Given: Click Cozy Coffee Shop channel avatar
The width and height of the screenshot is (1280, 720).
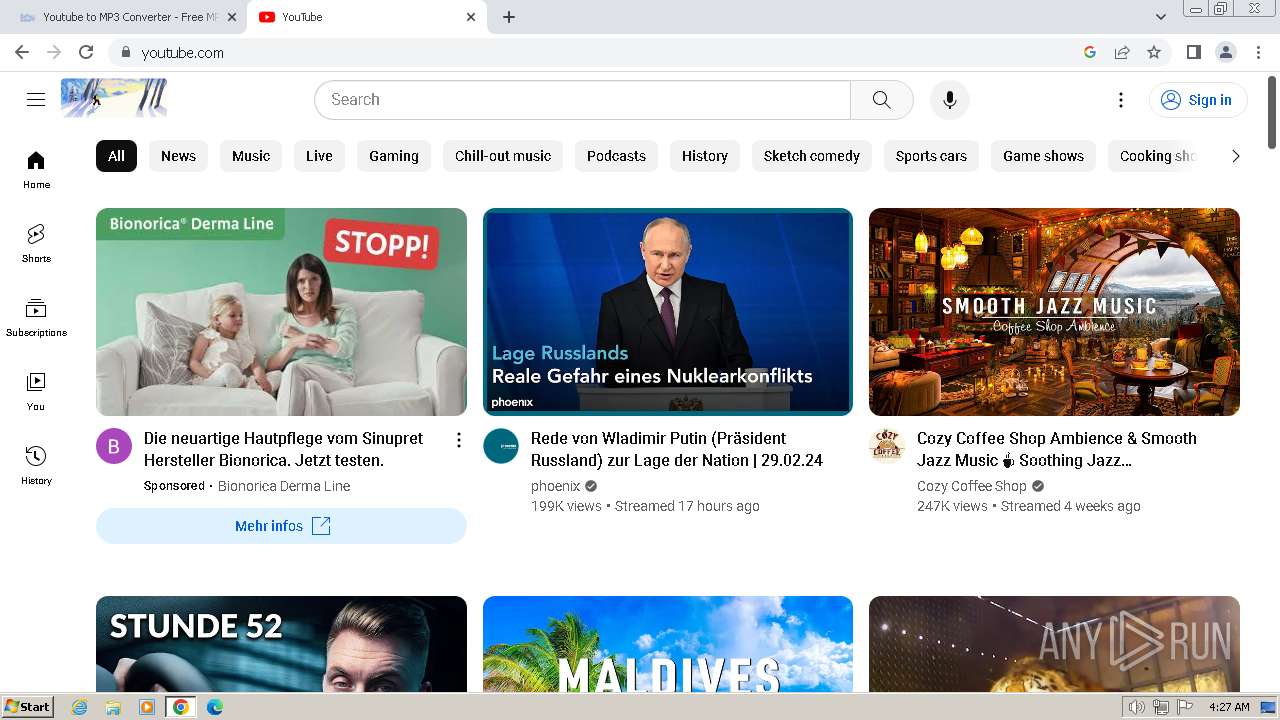Looking at the screenshot, I should click(x=887, y=446).
